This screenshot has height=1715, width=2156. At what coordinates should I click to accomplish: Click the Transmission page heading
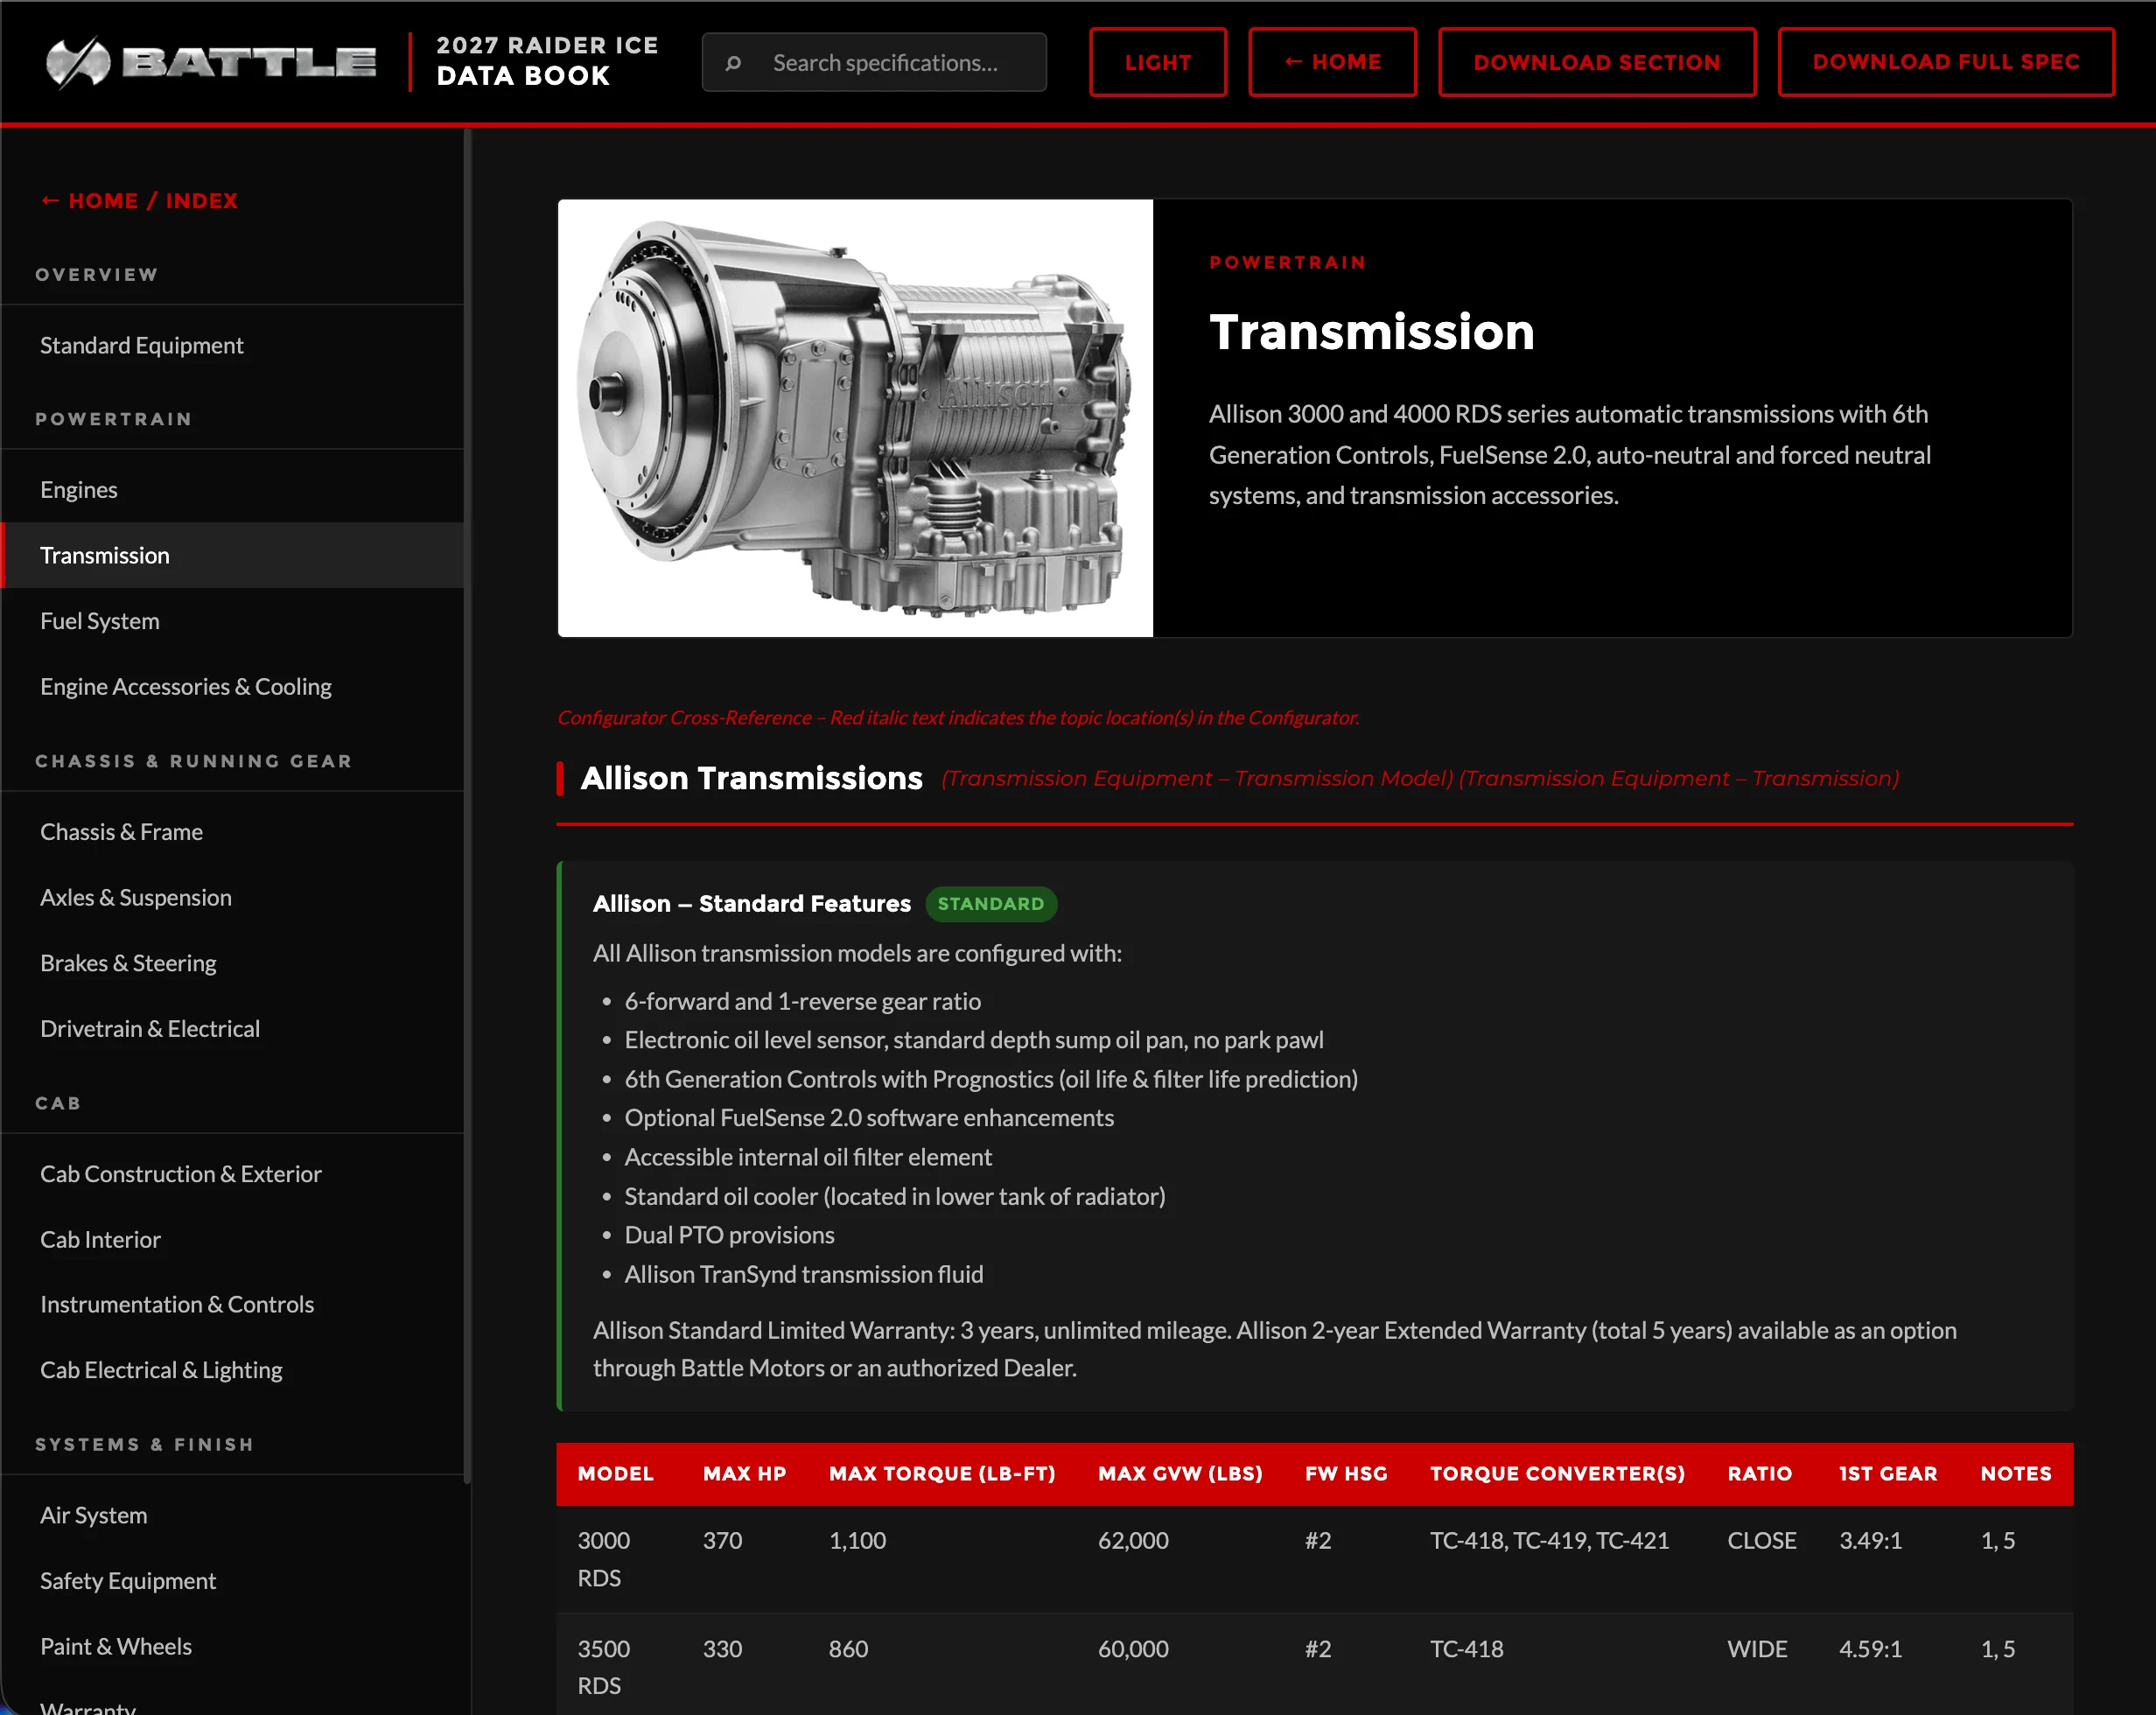tap(1371, 332)
